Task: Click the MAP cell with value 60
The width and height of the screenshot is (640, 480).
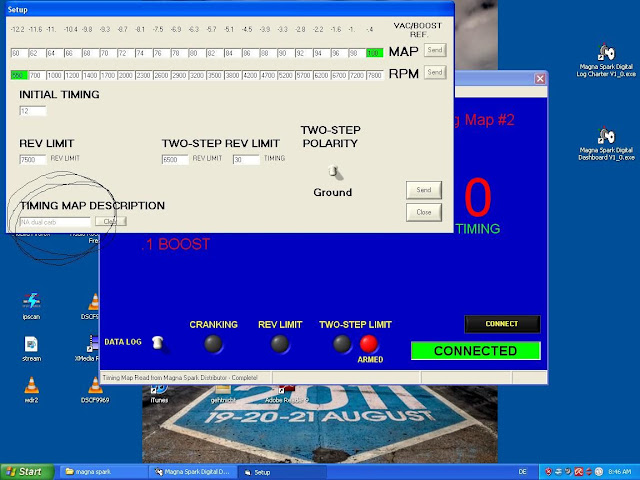Action: click(x=19, y=53)
